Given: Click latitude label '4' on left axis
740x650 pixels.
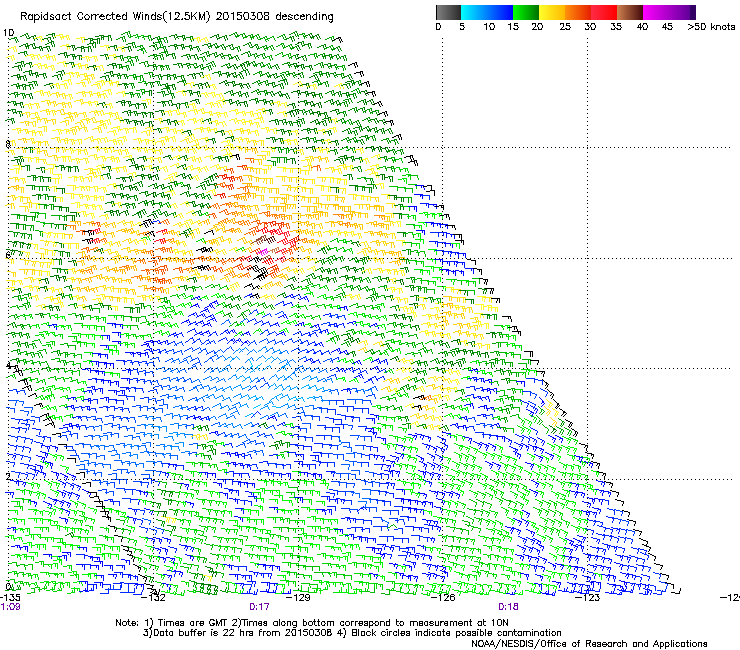Looking at the screenshot, I should click(x=8, y=365).
